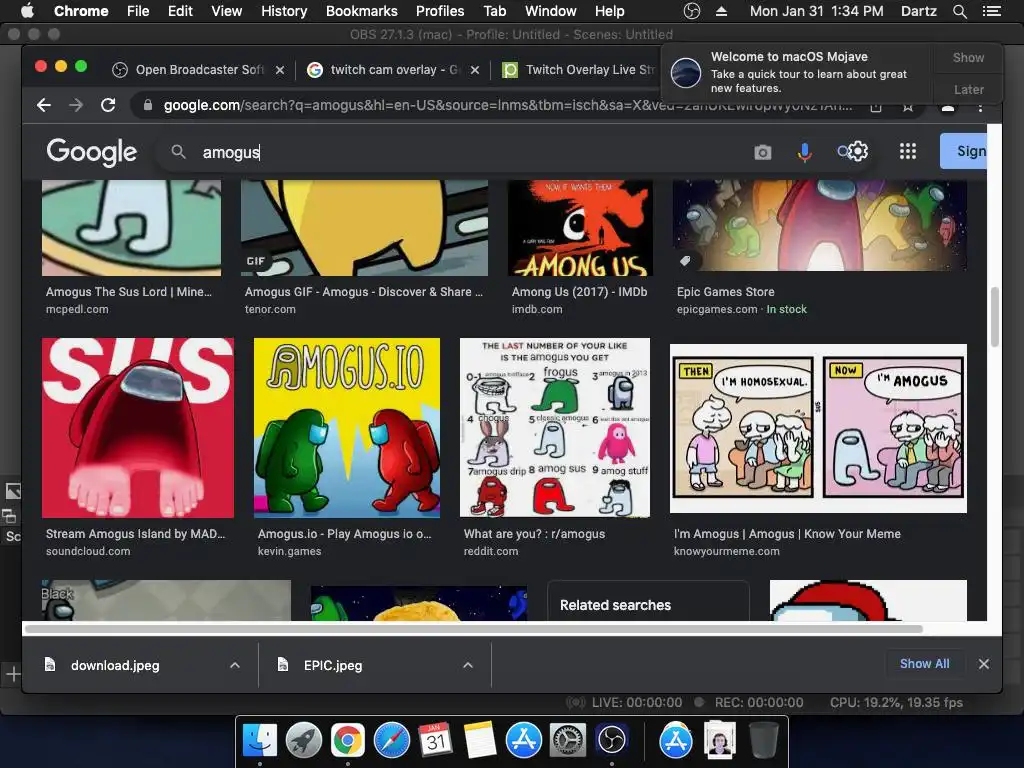Viewport: 1024px width, 768px height.
Task: Close the twitch cam overlay tab
Action: point(475,70)
